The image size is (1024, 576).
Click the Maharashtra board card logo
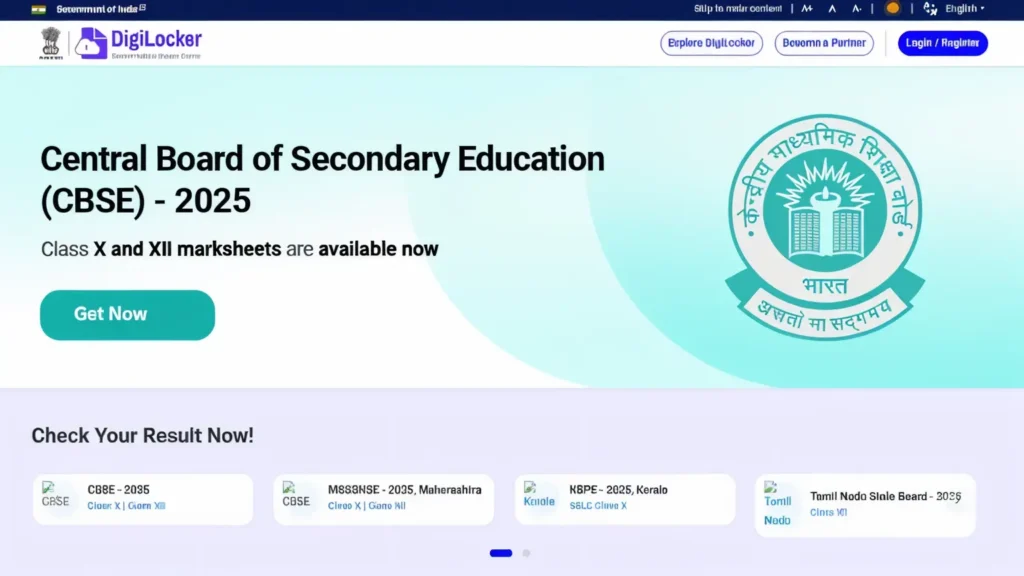pos(296,496)
